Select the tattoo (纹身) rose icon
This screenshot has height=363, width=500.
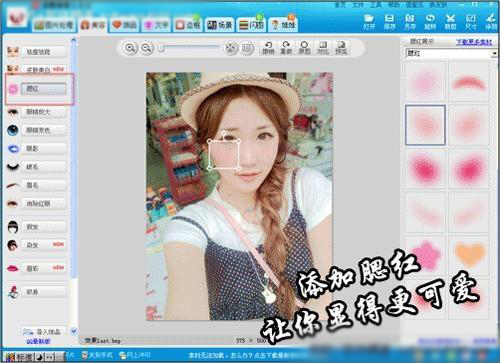pyautogui.click(x=13, y=292)
